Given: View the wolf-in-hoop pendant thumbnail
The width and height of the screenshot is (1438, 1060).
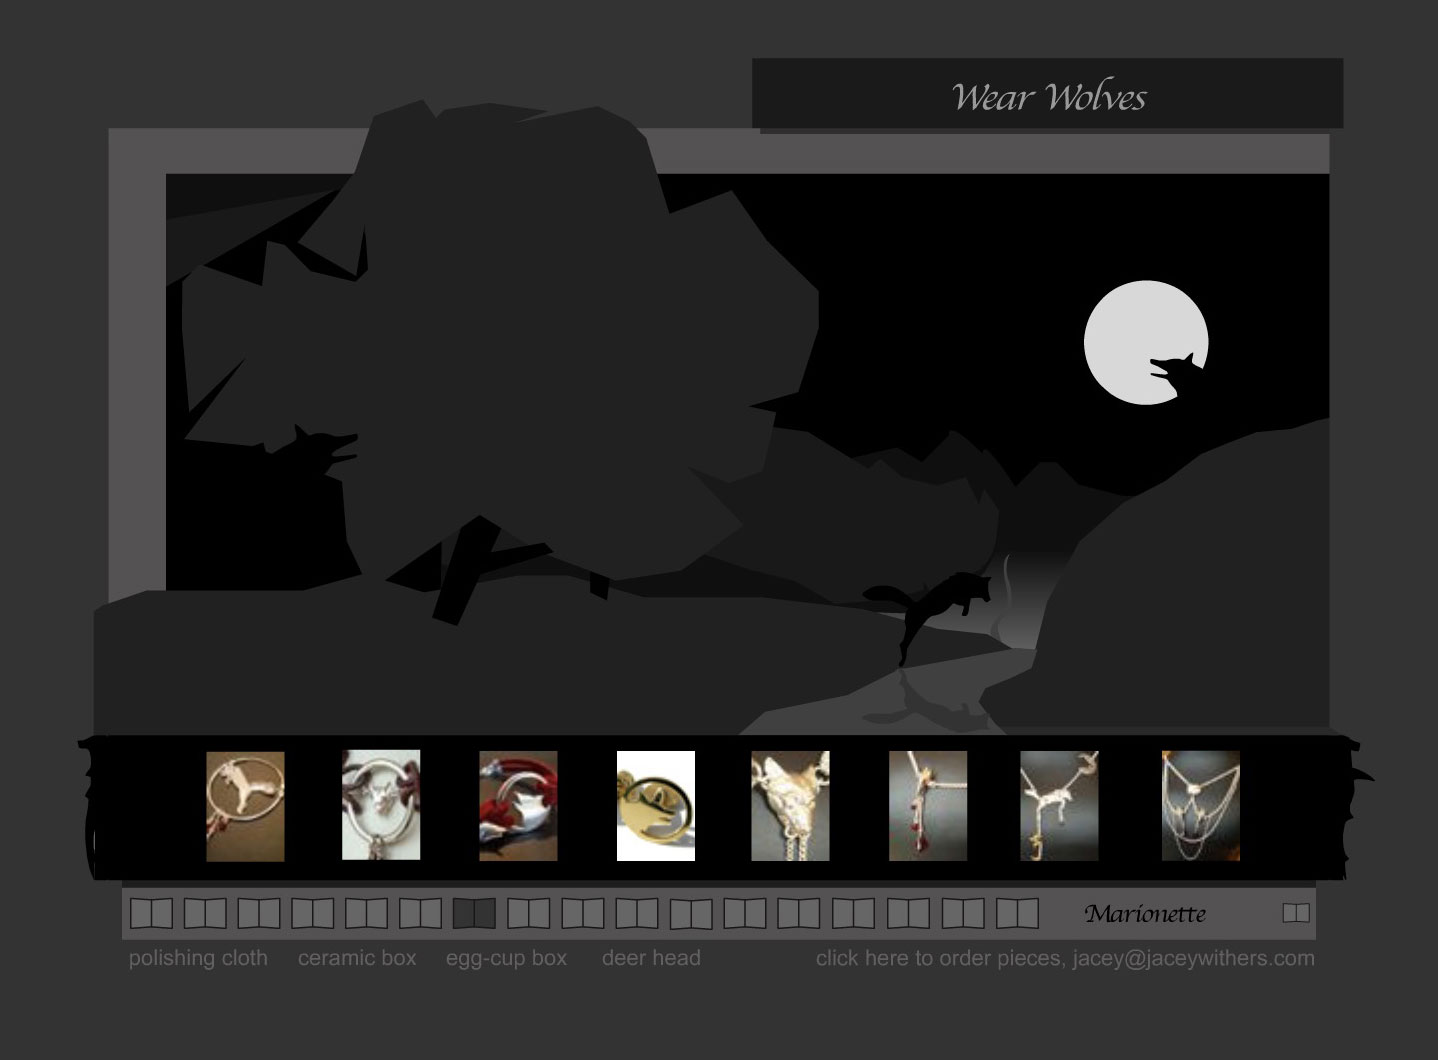Looking at the screenshot, I should point(245,806).
